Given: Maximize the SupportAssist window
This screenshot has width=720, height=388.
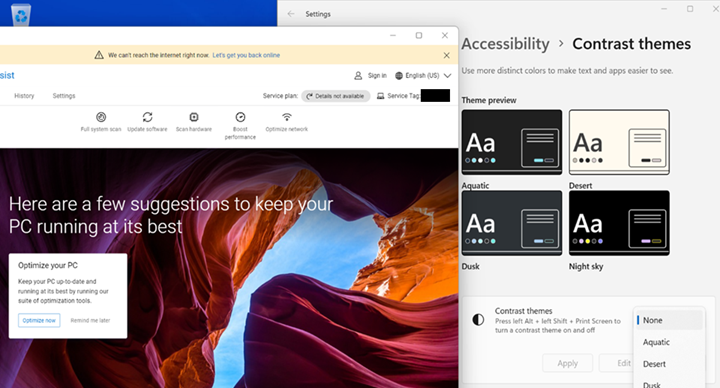Looking at the screenshot, I should [x=419, y=35].
